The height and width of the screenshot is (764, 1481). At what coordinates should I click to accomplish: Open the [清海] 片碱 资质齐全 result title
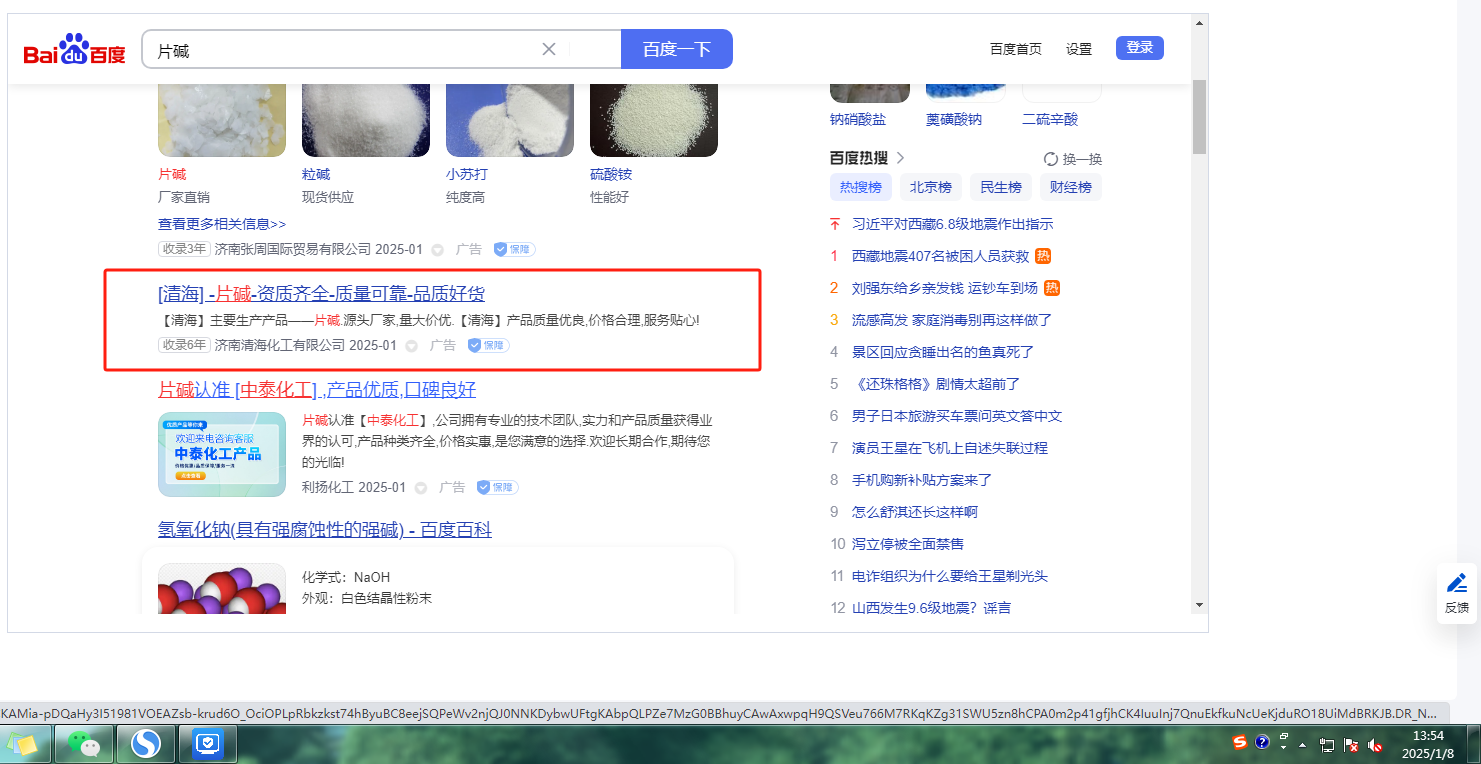(x=322, y=293)
